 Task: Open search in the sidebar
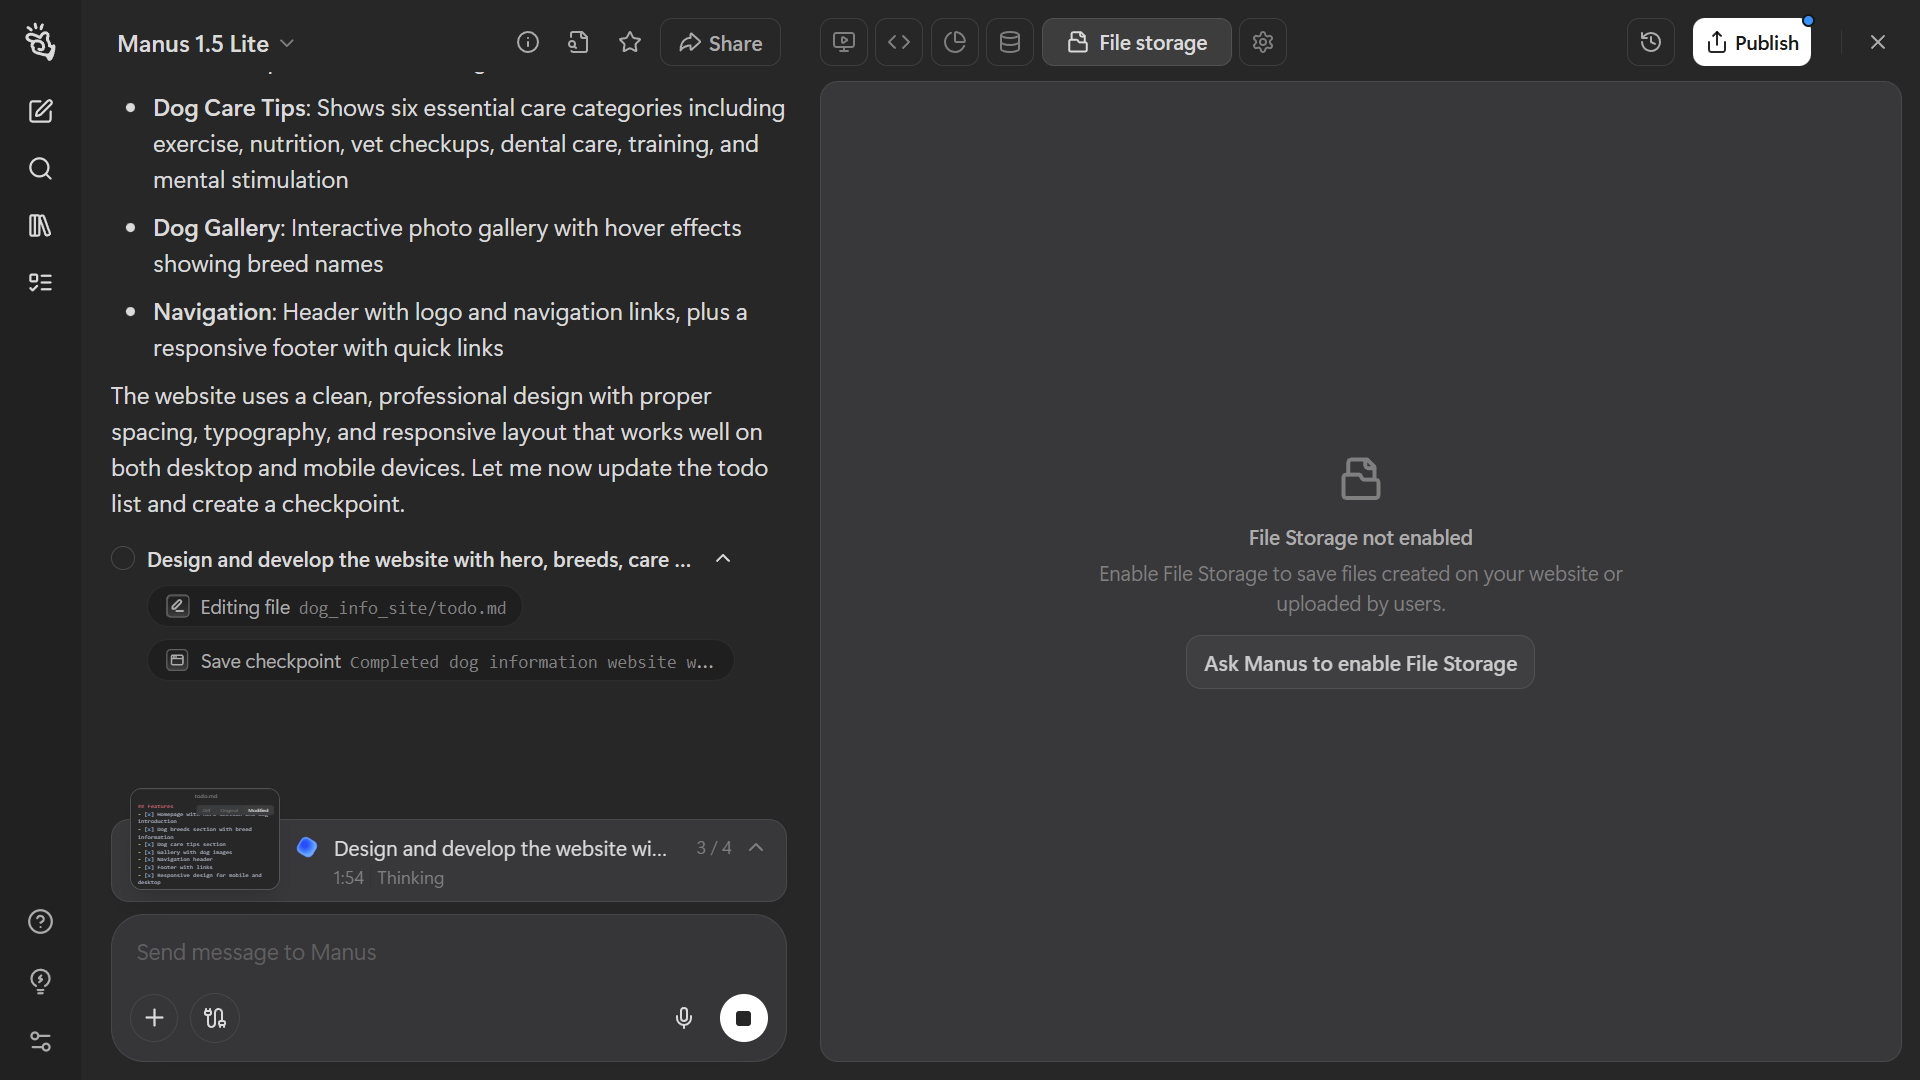pos(41,169)
